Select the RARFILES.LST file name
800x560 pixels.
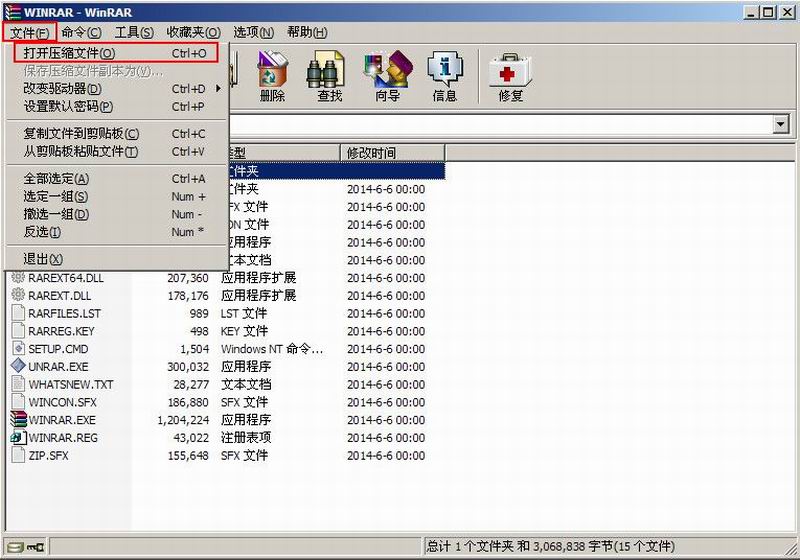tap(64, 314)
